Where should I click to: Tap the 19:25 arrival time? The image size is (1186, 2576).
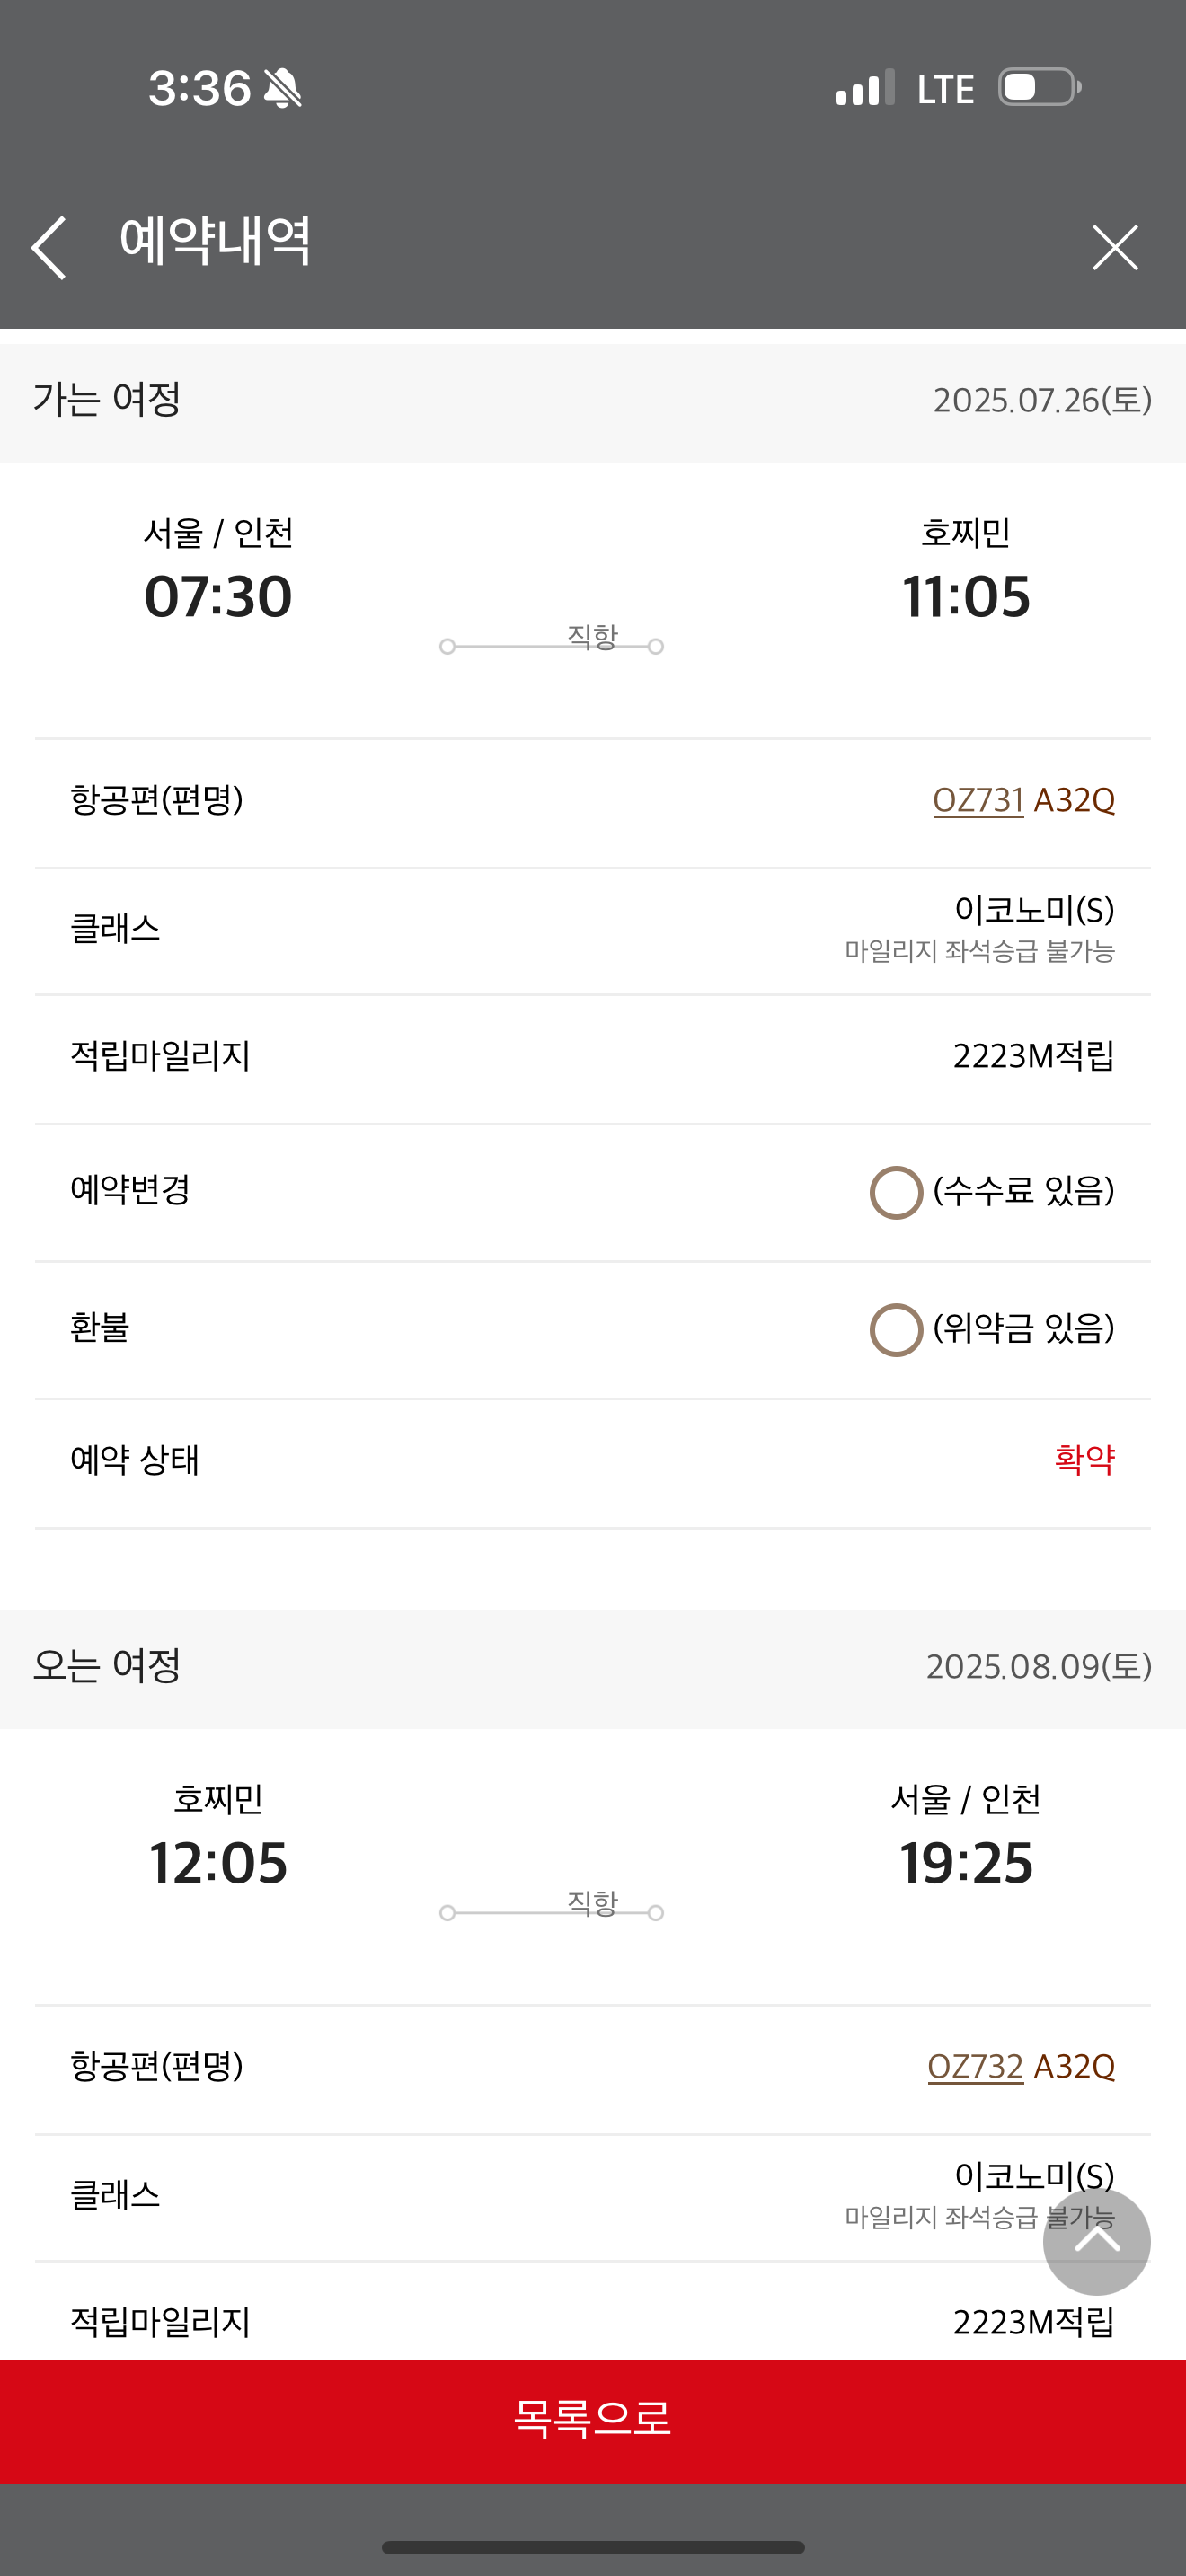pos(965,1863)
